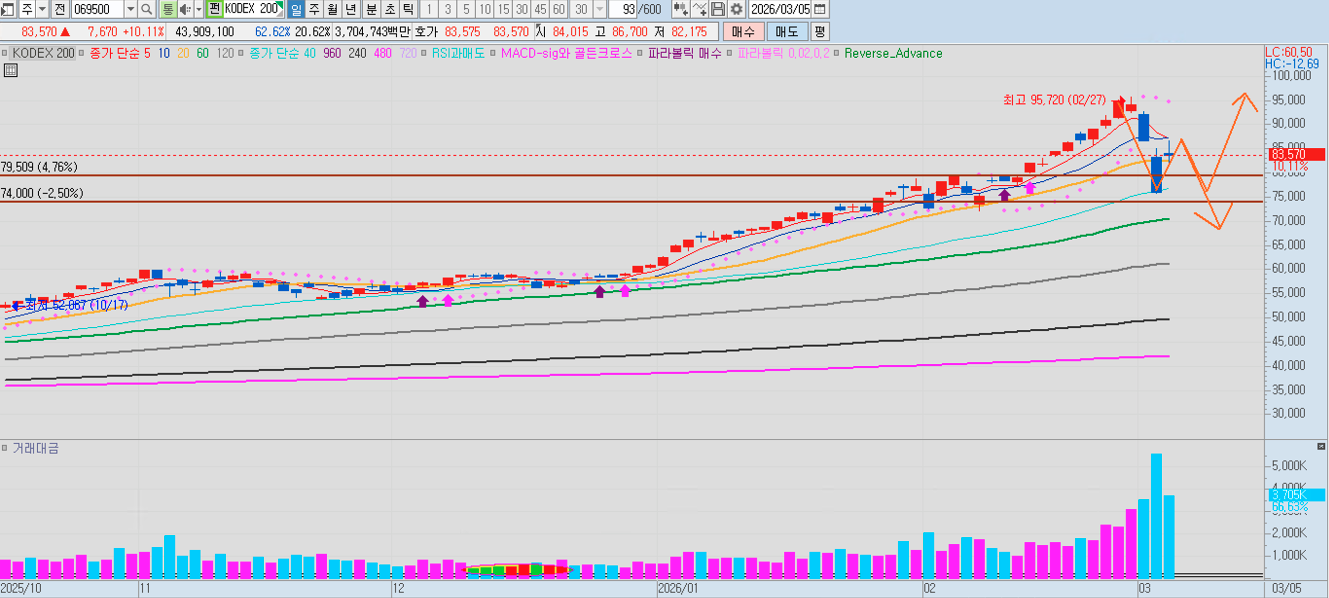Toggle the Reverse_Advance indicator square

click(x=837, y=53)
